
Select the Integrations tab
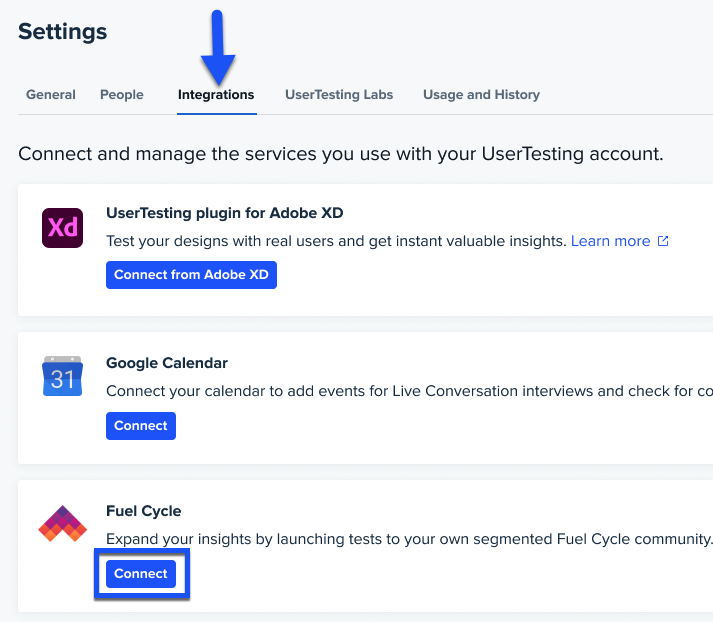pos(216,95)
